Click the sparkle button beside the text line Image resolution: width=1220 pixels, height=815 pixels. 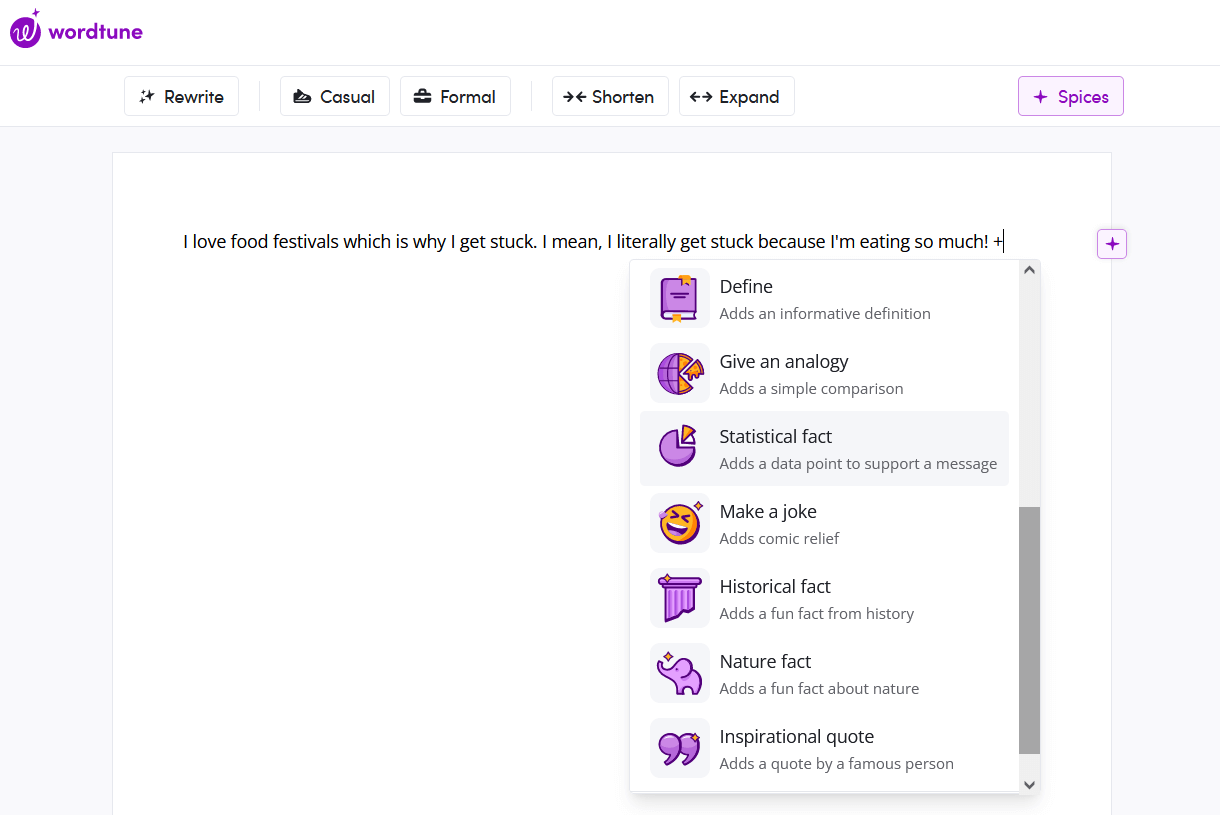pyautogui.click(x=1112, y=243)
